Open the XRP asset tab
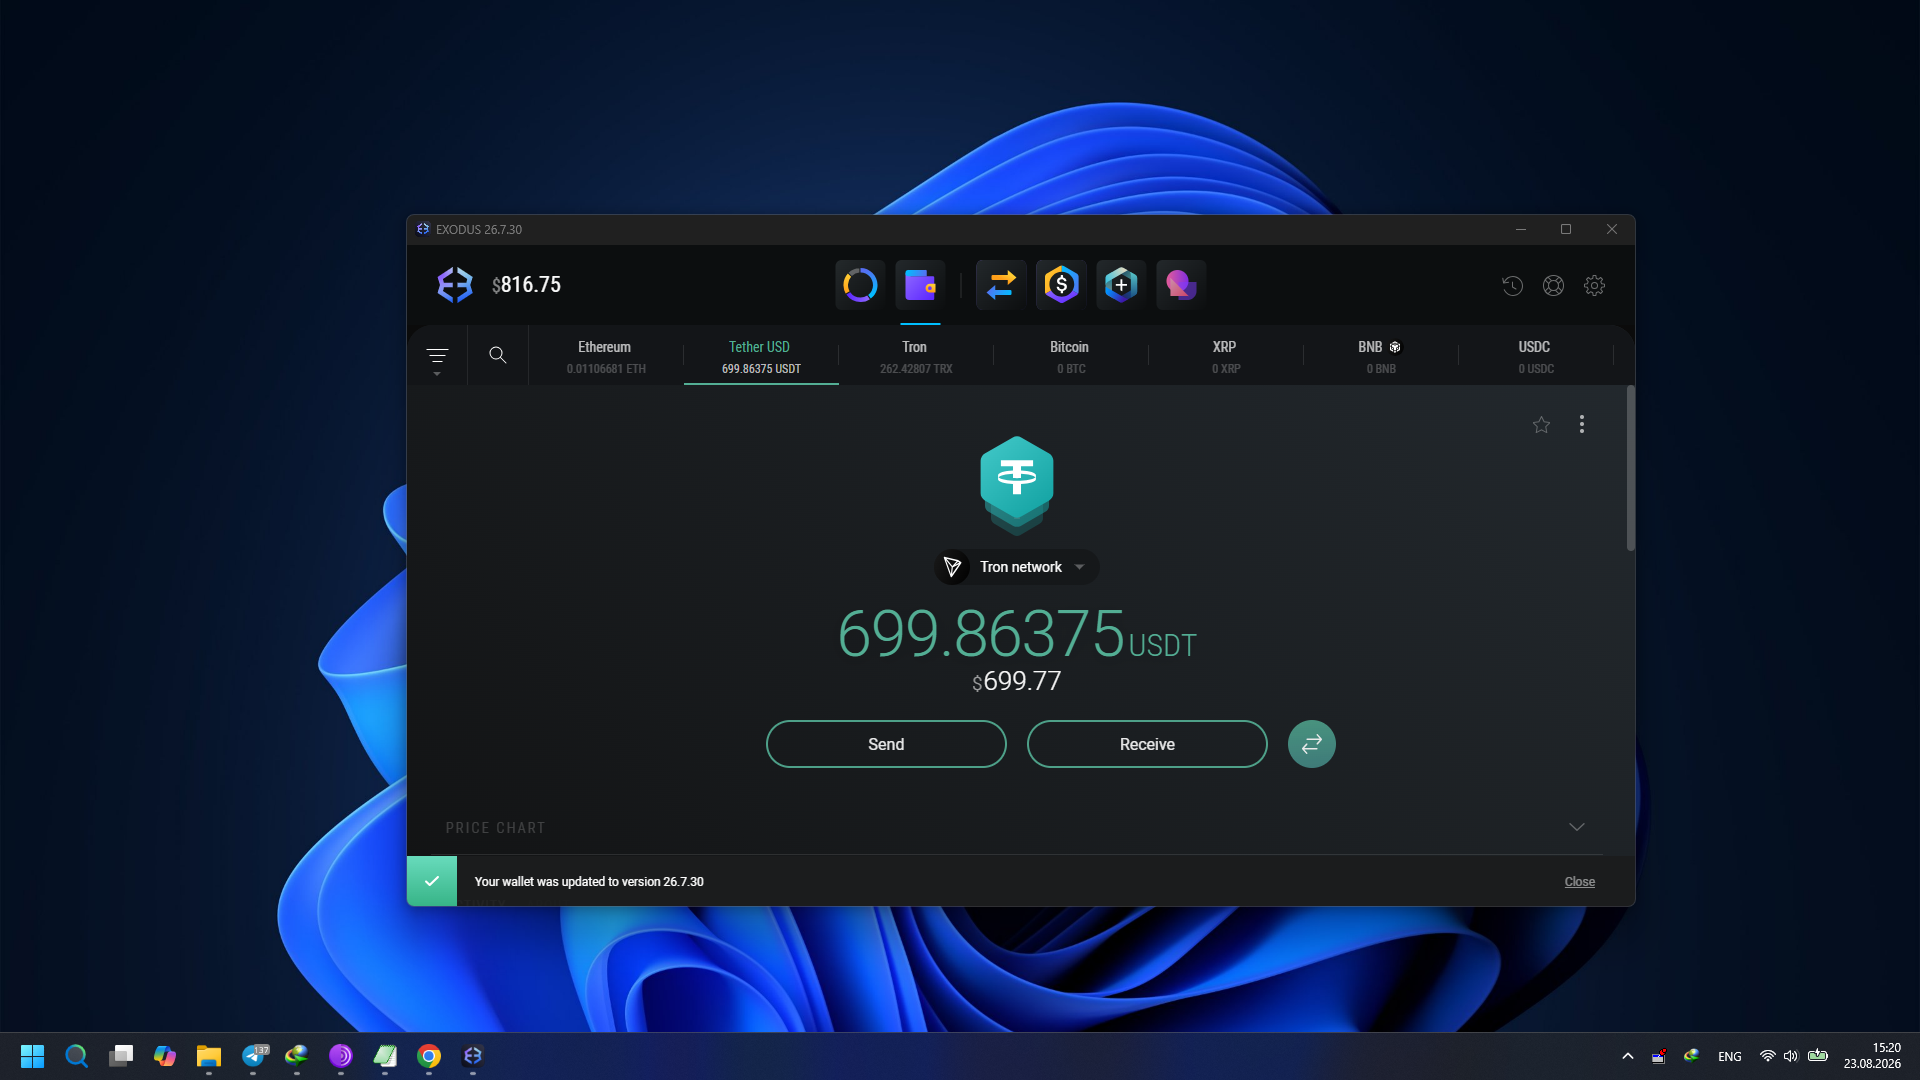Viewport: 1920px width, 1080px height. [1226, 356]
